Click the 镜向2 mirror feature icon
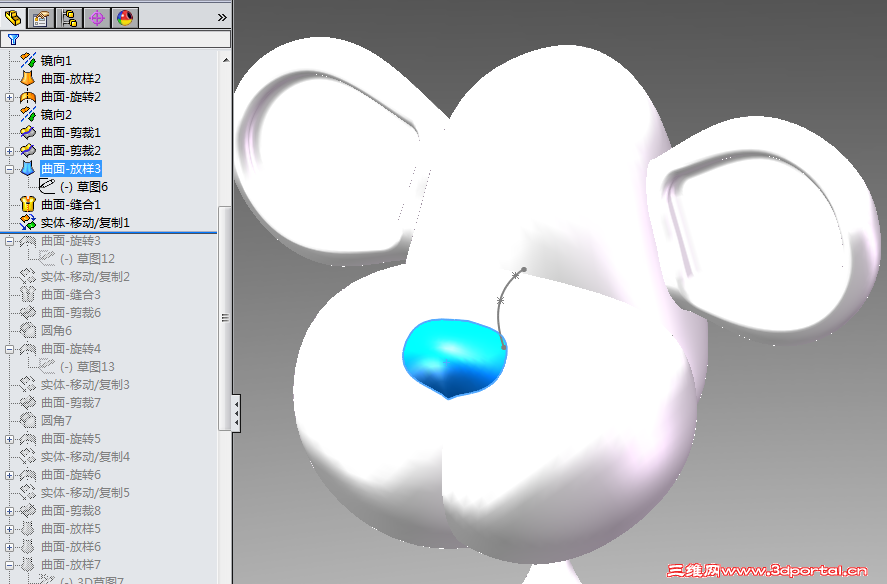887x584 pixels. click(29, 114)
